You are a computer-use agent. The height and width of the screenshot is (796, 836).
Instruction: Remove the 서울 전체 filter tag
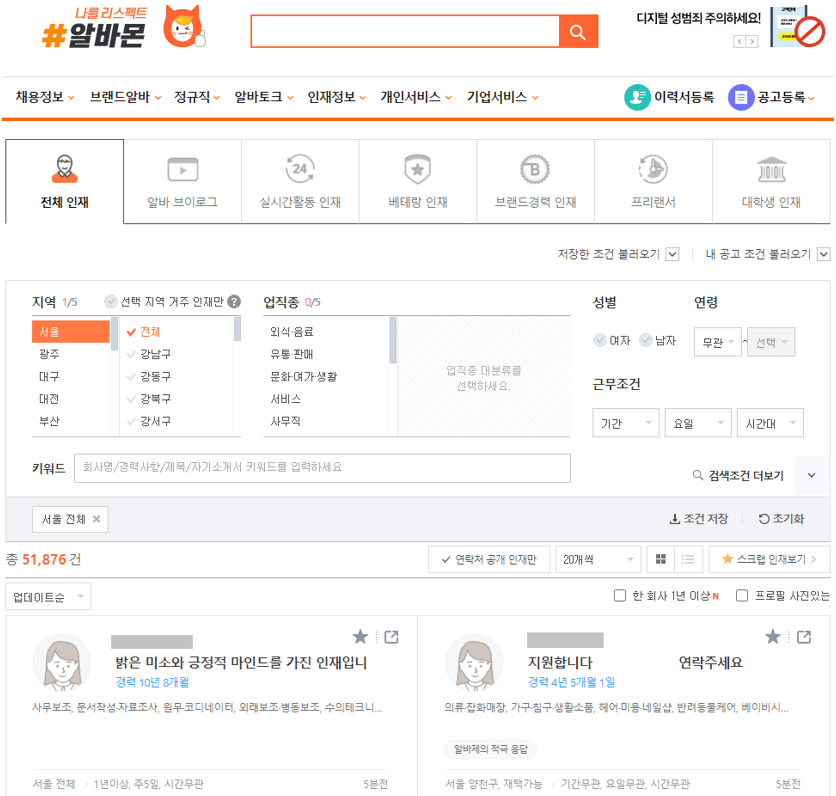[x=97, y=519]
